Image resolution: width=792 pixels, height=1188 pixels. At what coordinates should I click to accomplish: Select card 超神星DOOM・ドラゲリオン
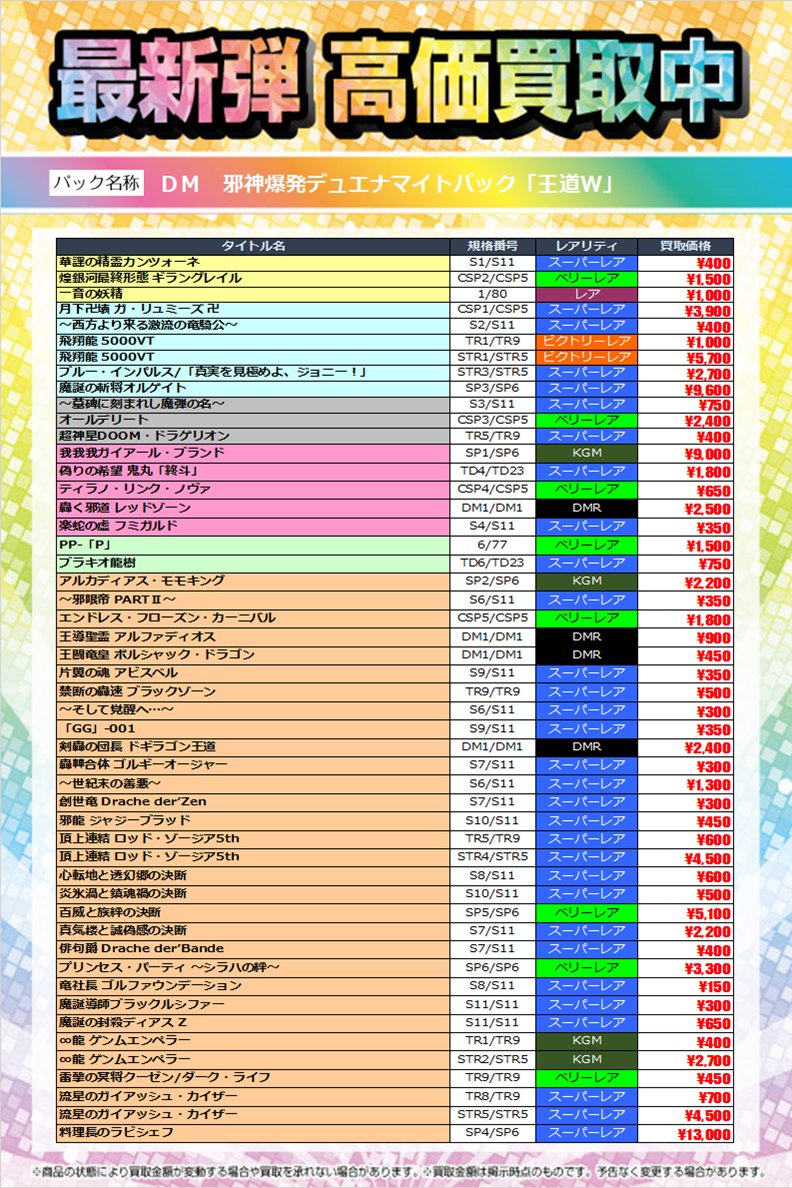point(144,436)
